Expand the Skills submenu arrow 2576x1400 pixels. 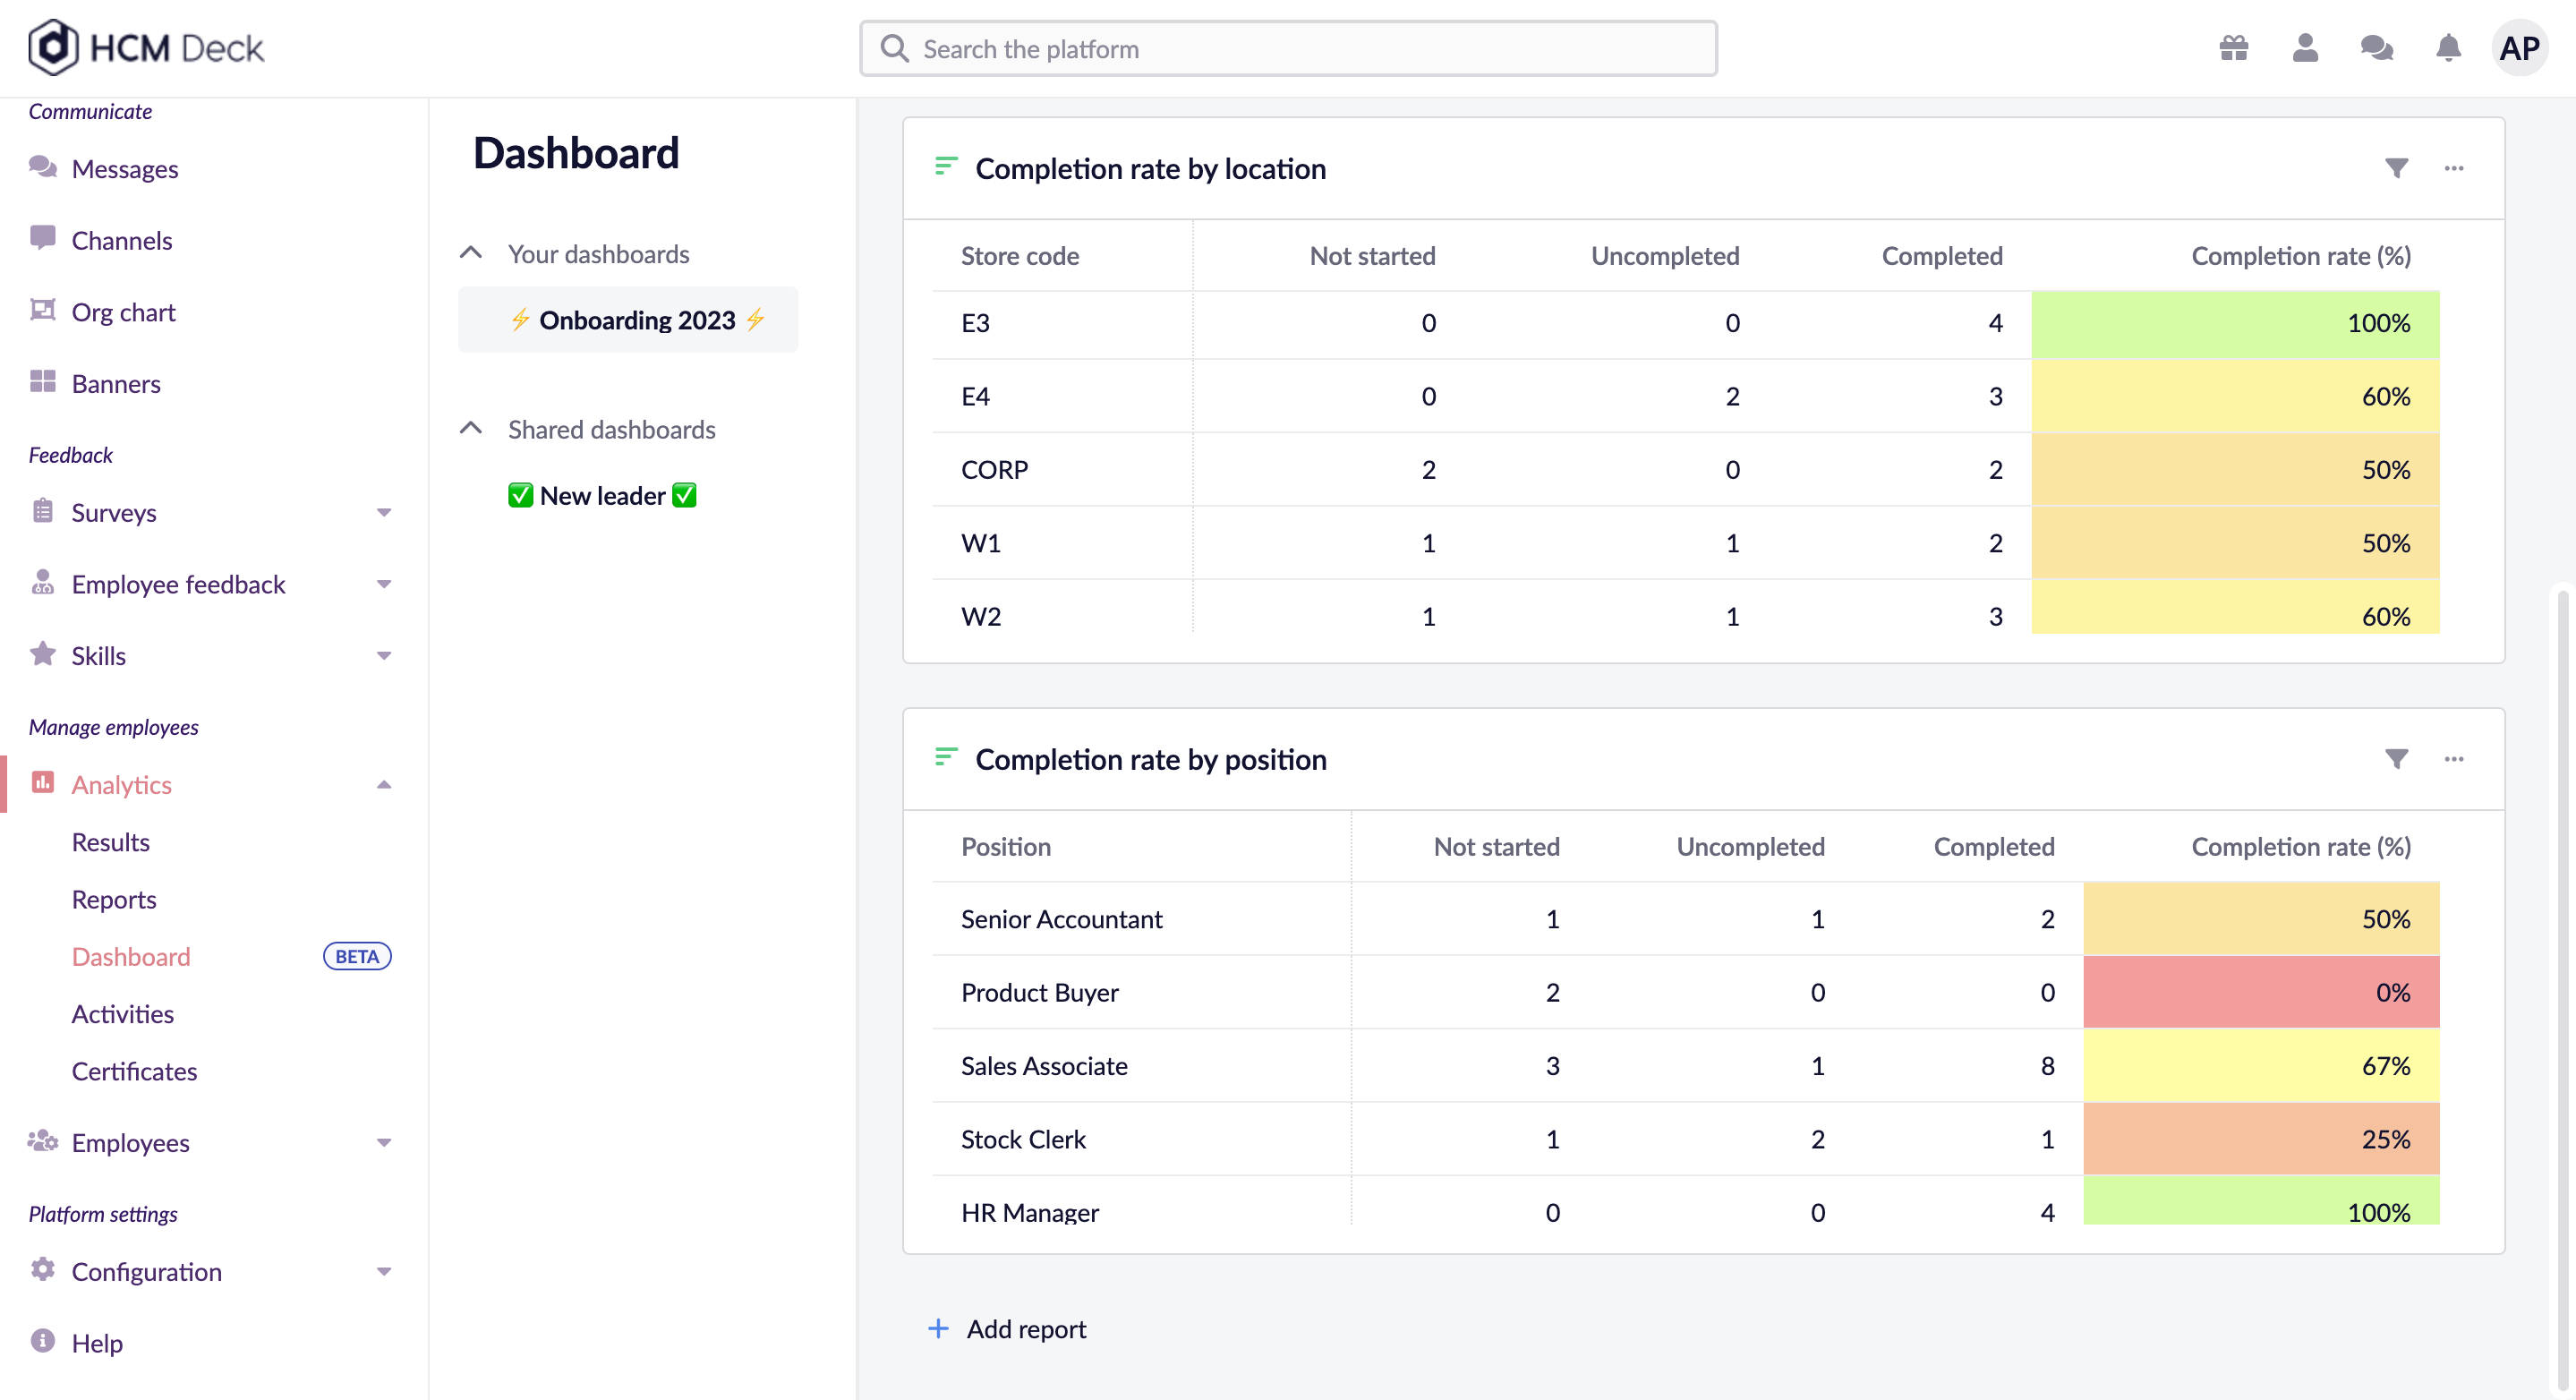pos(384,657)
